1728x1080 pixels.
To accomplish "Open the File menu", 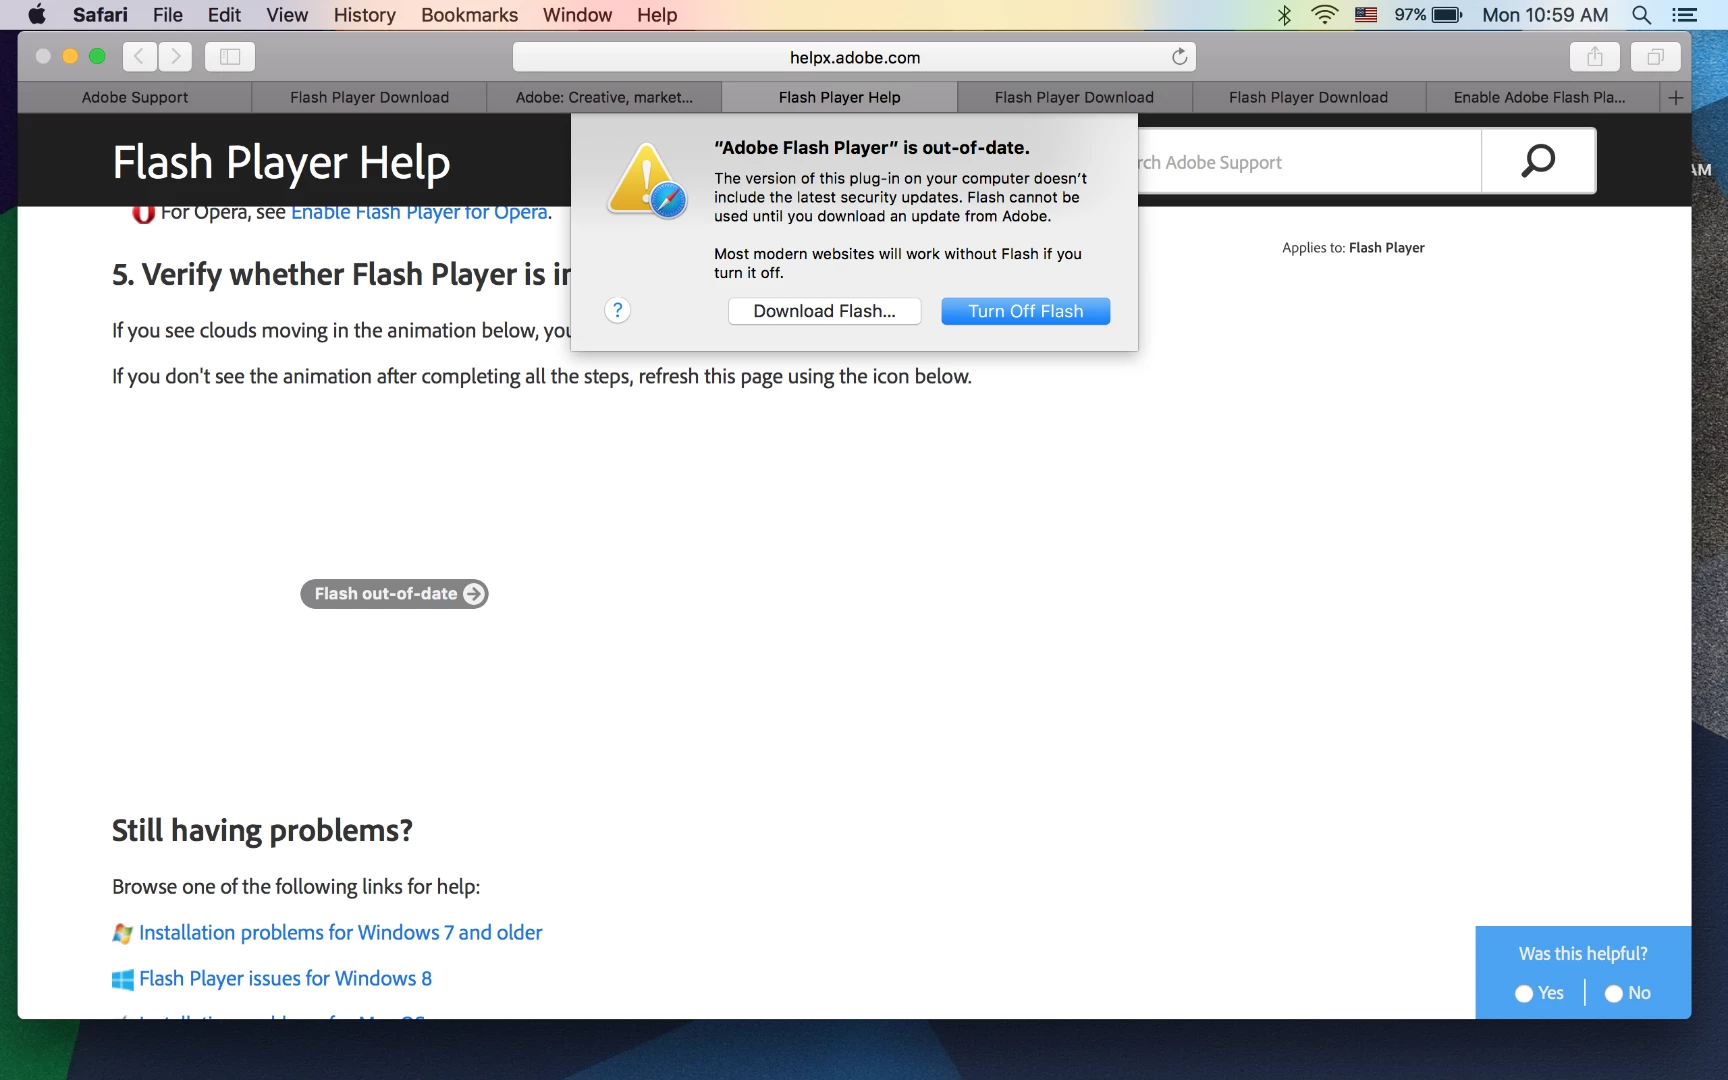I will [x=168, y=15].
